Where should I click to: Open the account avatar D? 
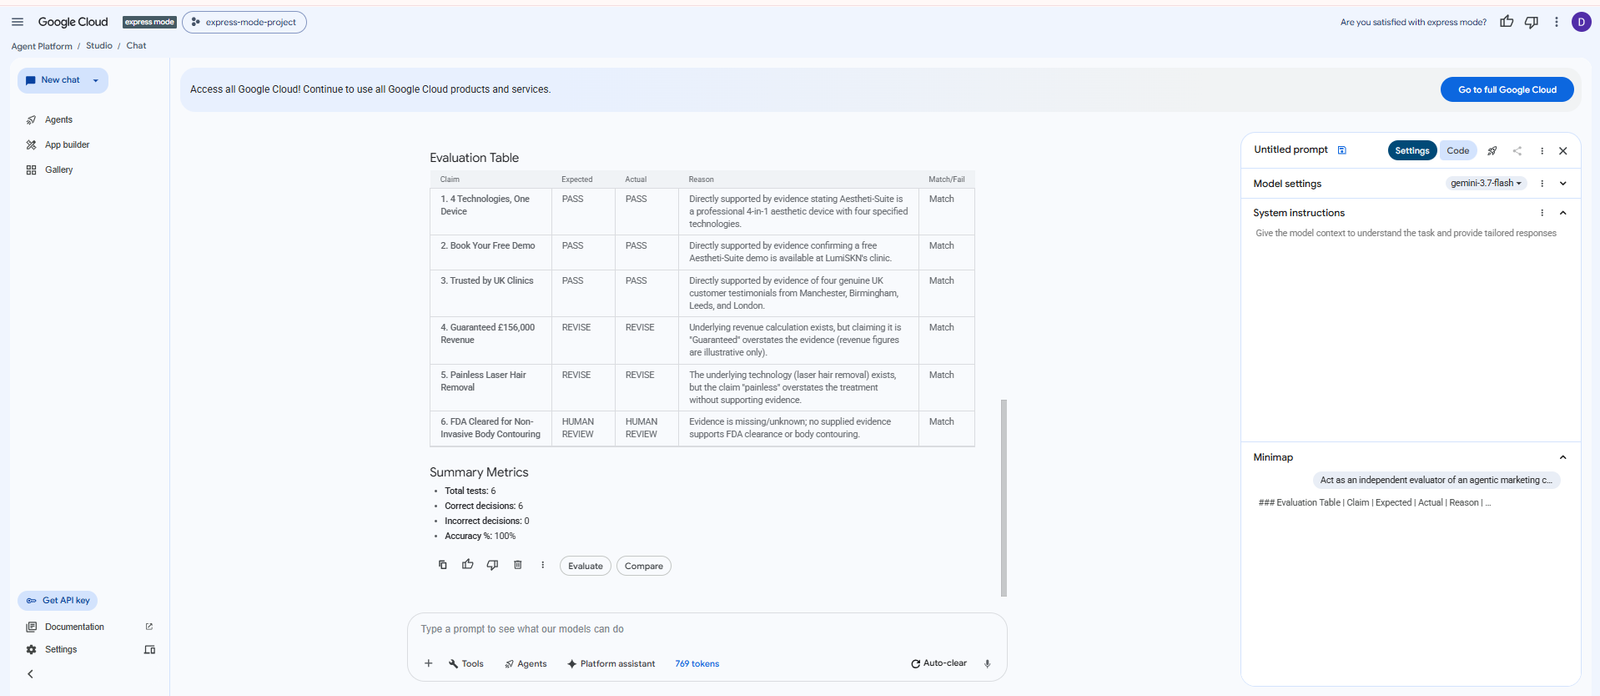tap(1581, 22)
